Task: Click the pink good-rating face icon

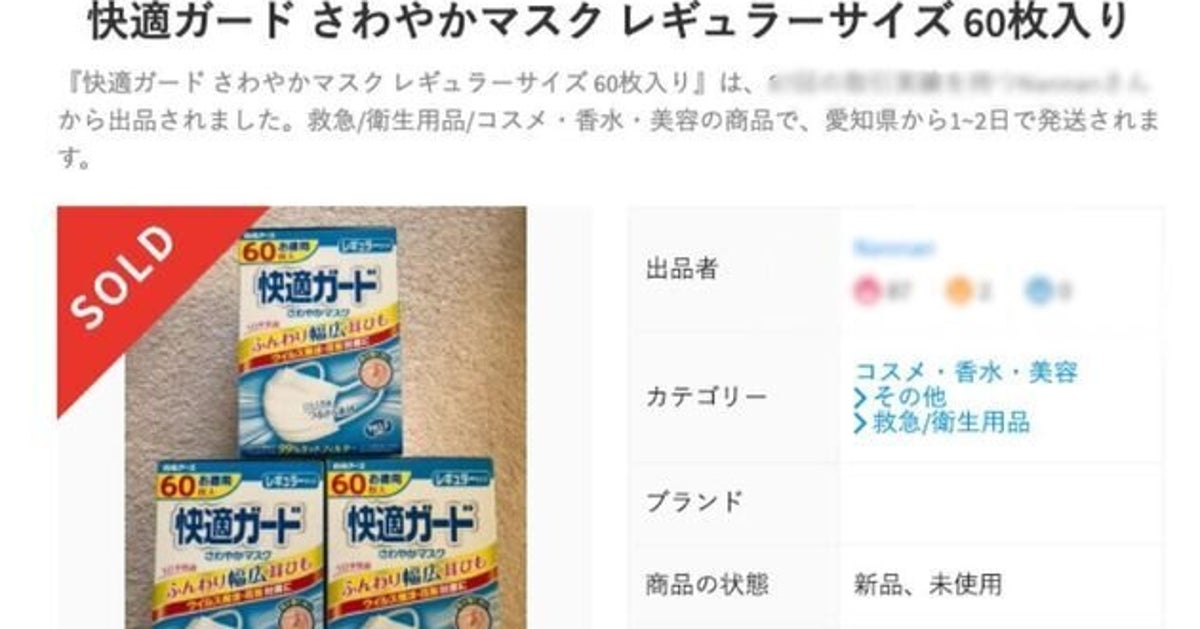Action: pos(866,291)
